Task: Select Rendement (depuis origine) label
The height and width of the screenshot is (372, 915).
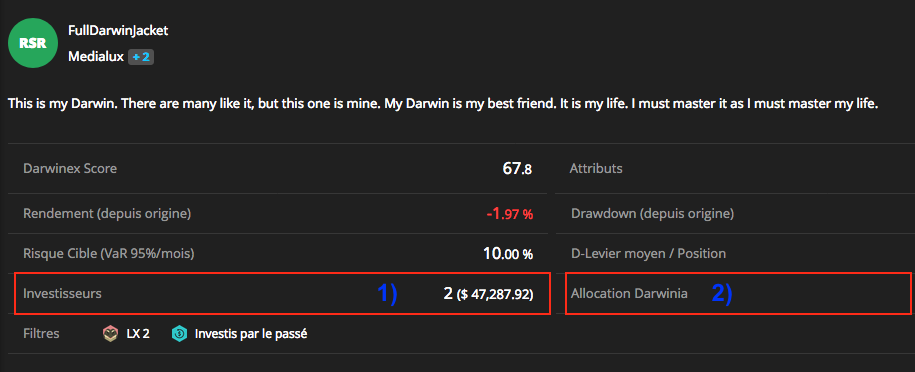Action: (107, 214)
